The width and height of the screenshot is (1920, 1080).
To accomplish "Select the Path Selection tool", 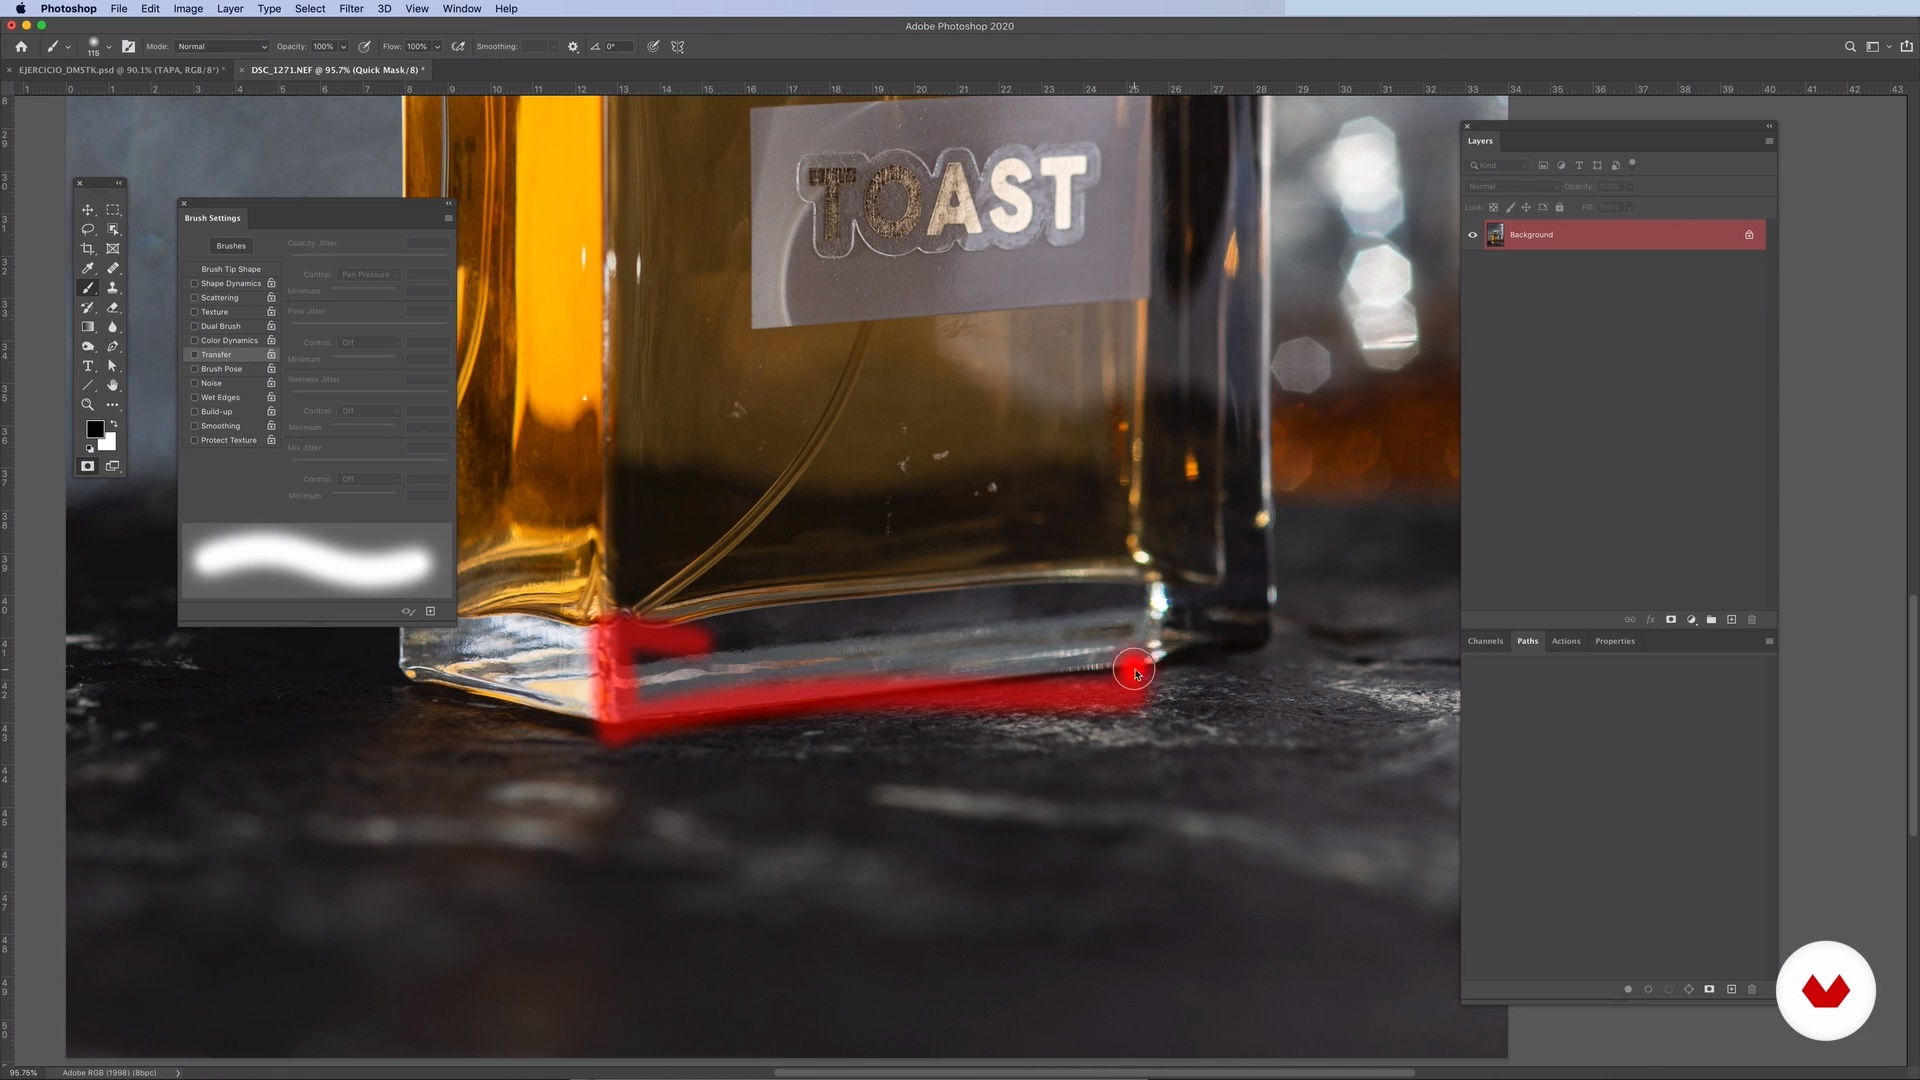I will [x=113, y=366].
